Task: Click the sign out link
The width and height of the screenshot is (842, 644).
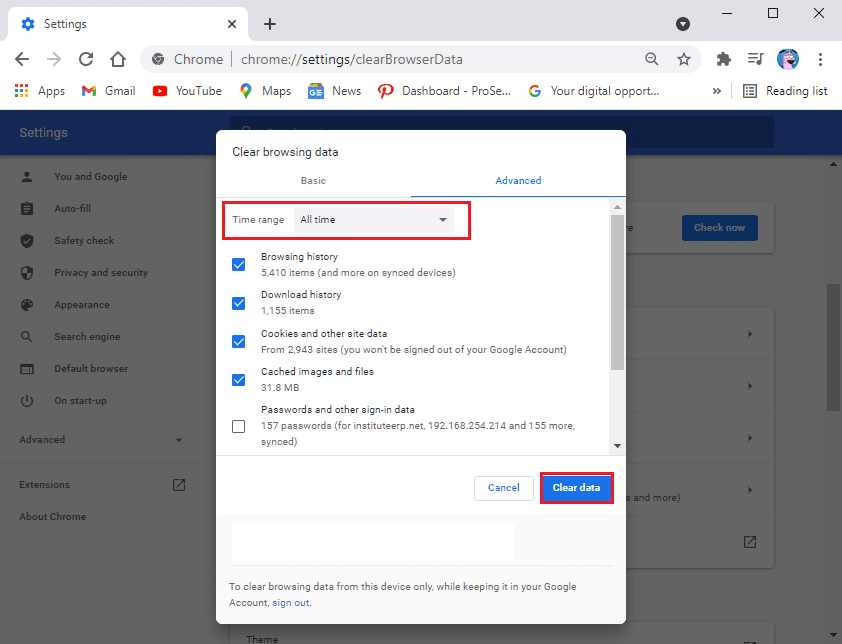Action: coord(291,603)
